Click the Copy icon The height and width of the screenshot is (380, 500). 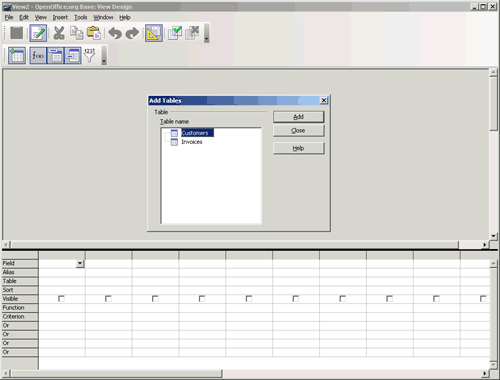coord(77,33)
